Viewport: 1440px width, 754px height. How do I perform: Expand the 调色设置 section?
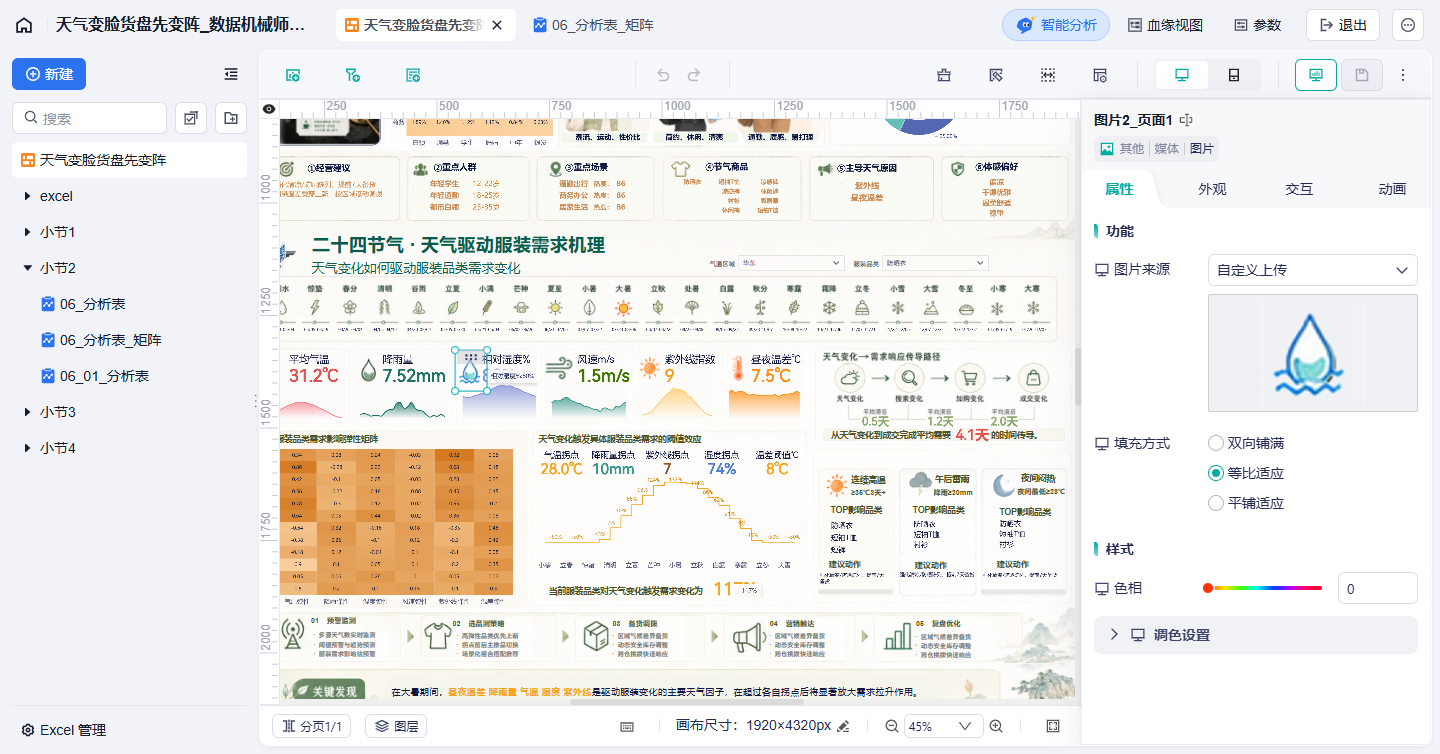point(1256,635)
